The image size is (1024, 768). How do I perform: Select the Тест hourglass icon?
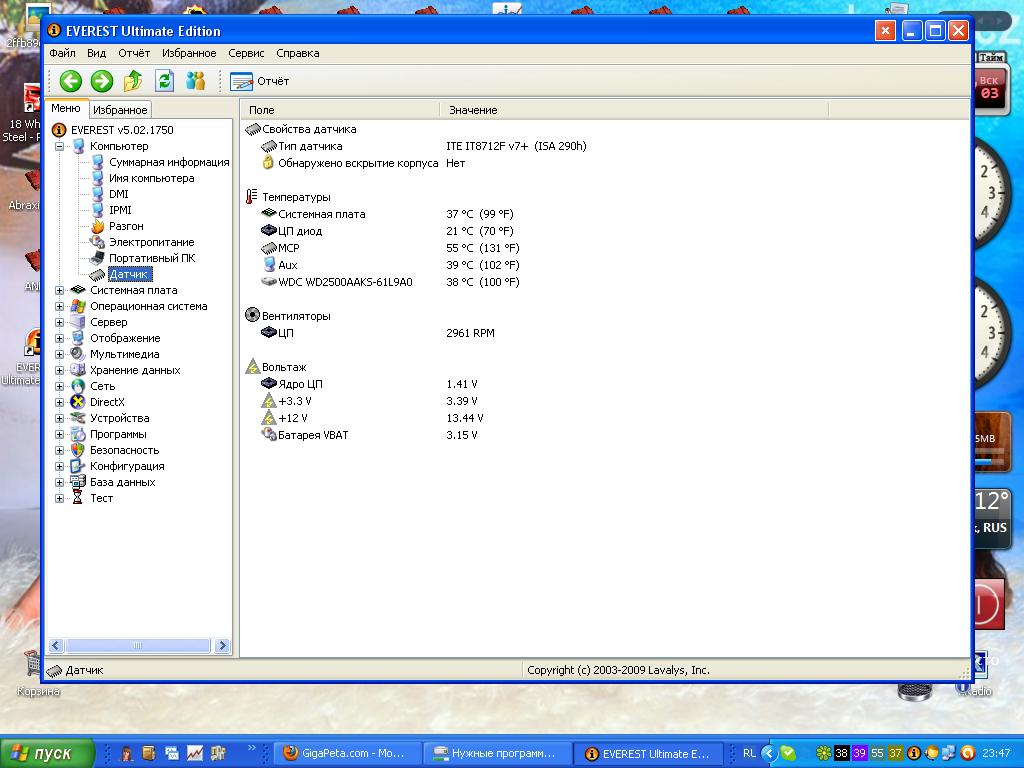click(78, 498)
